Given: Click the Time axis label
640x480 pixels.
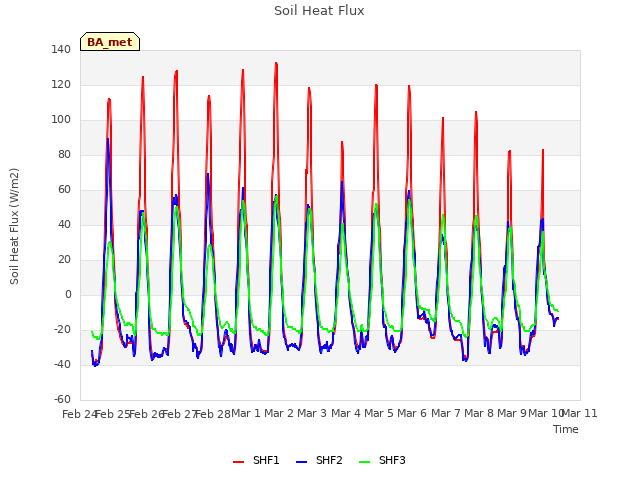Looking at the screenshot, I should 566,429.
